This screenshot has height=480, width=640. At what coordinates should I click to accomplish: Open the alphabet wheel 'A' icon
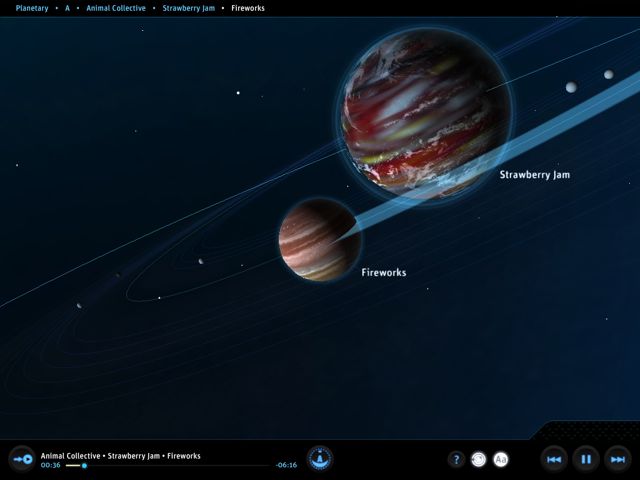click(320, 458)
